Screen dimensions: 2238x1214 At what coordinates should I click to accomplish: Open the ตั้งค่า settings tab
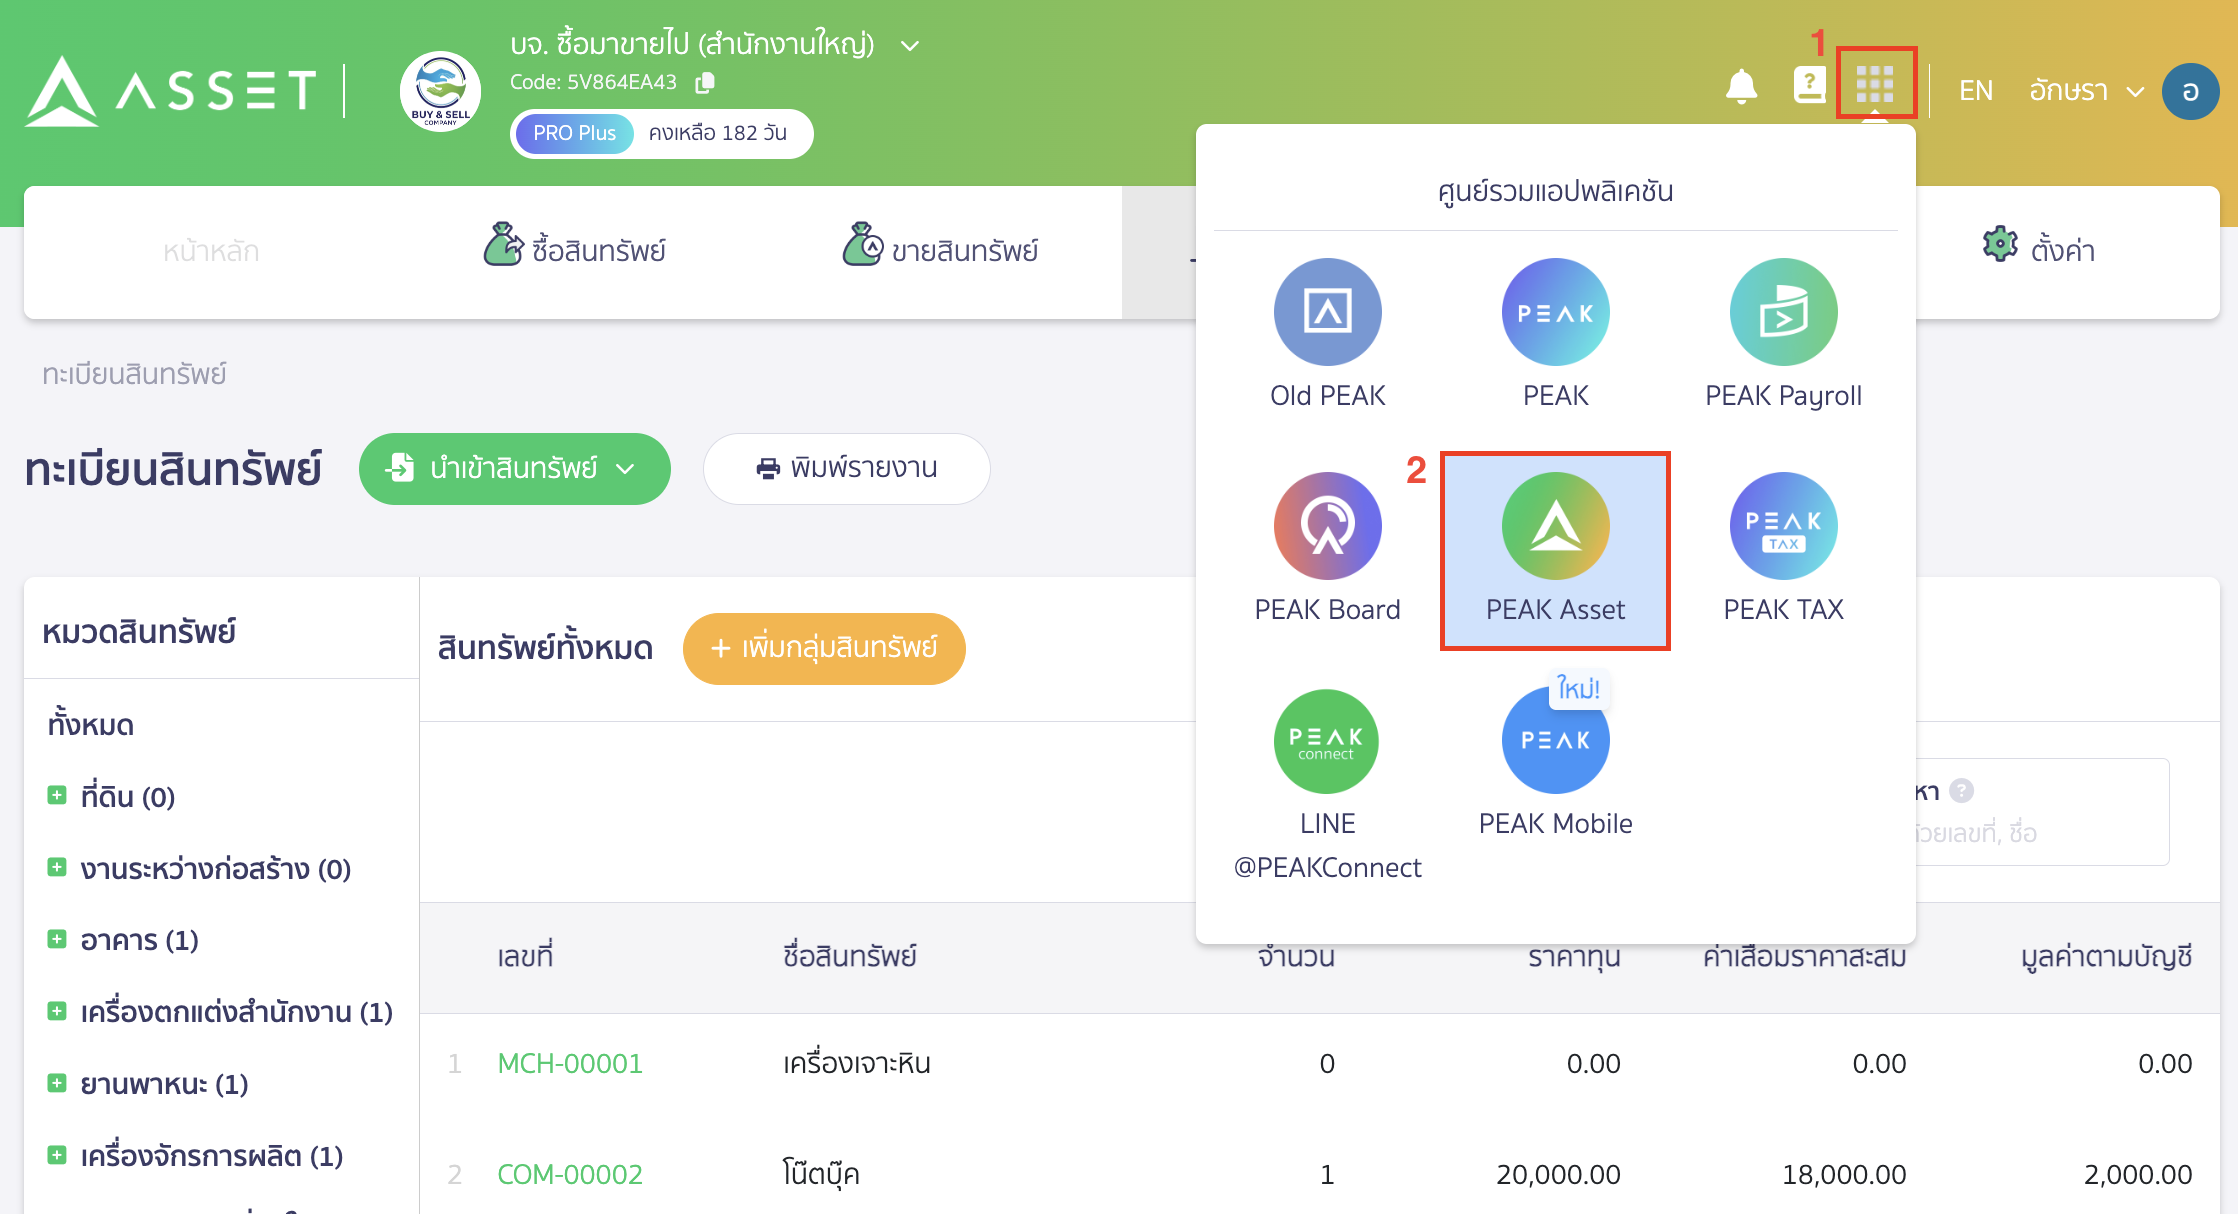(2040, 250)
